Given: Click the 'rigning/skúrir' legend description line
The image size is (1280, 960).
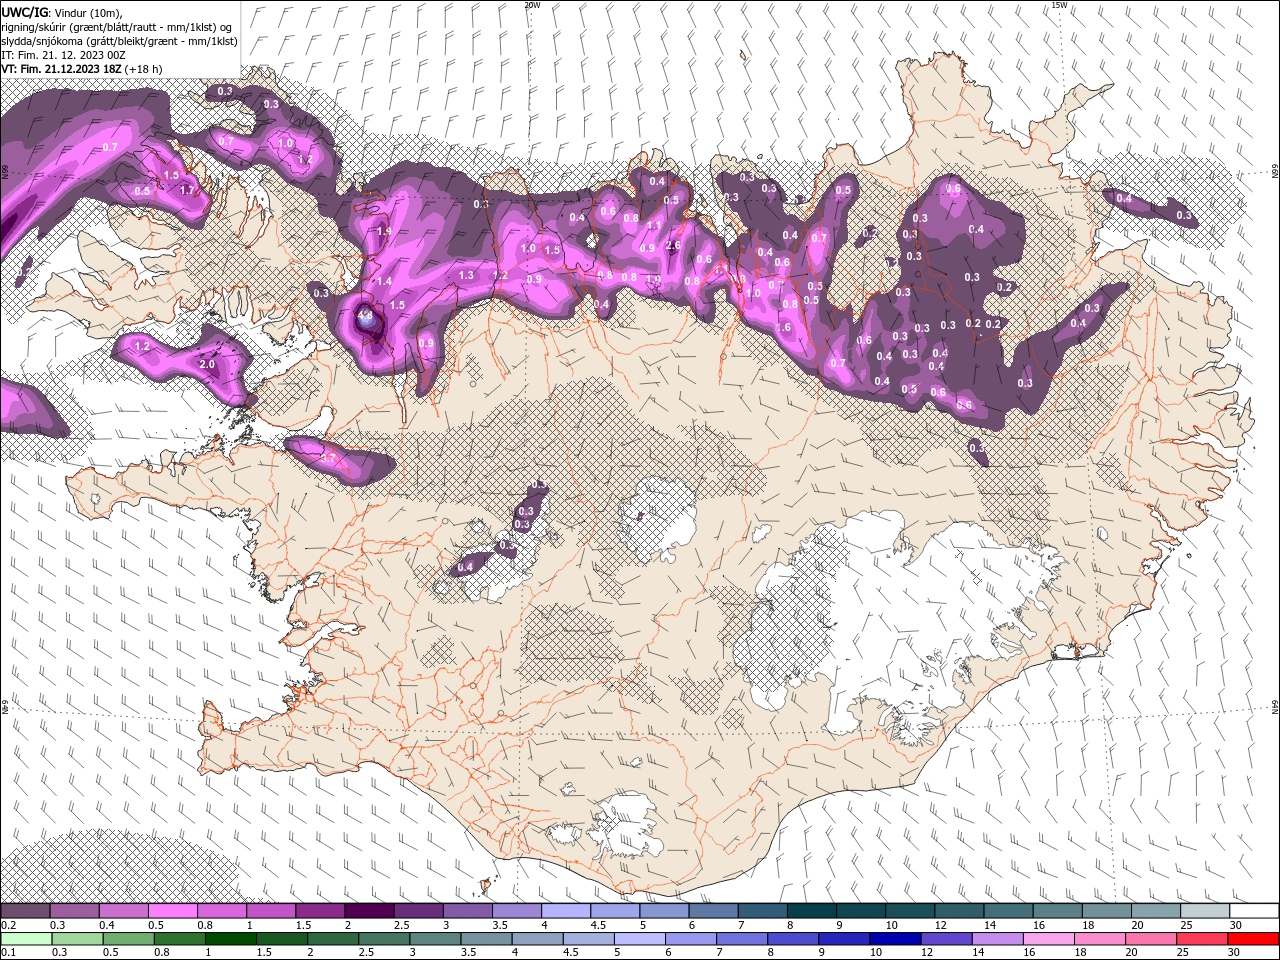Looking at the screenshot, I should [117, 26].
